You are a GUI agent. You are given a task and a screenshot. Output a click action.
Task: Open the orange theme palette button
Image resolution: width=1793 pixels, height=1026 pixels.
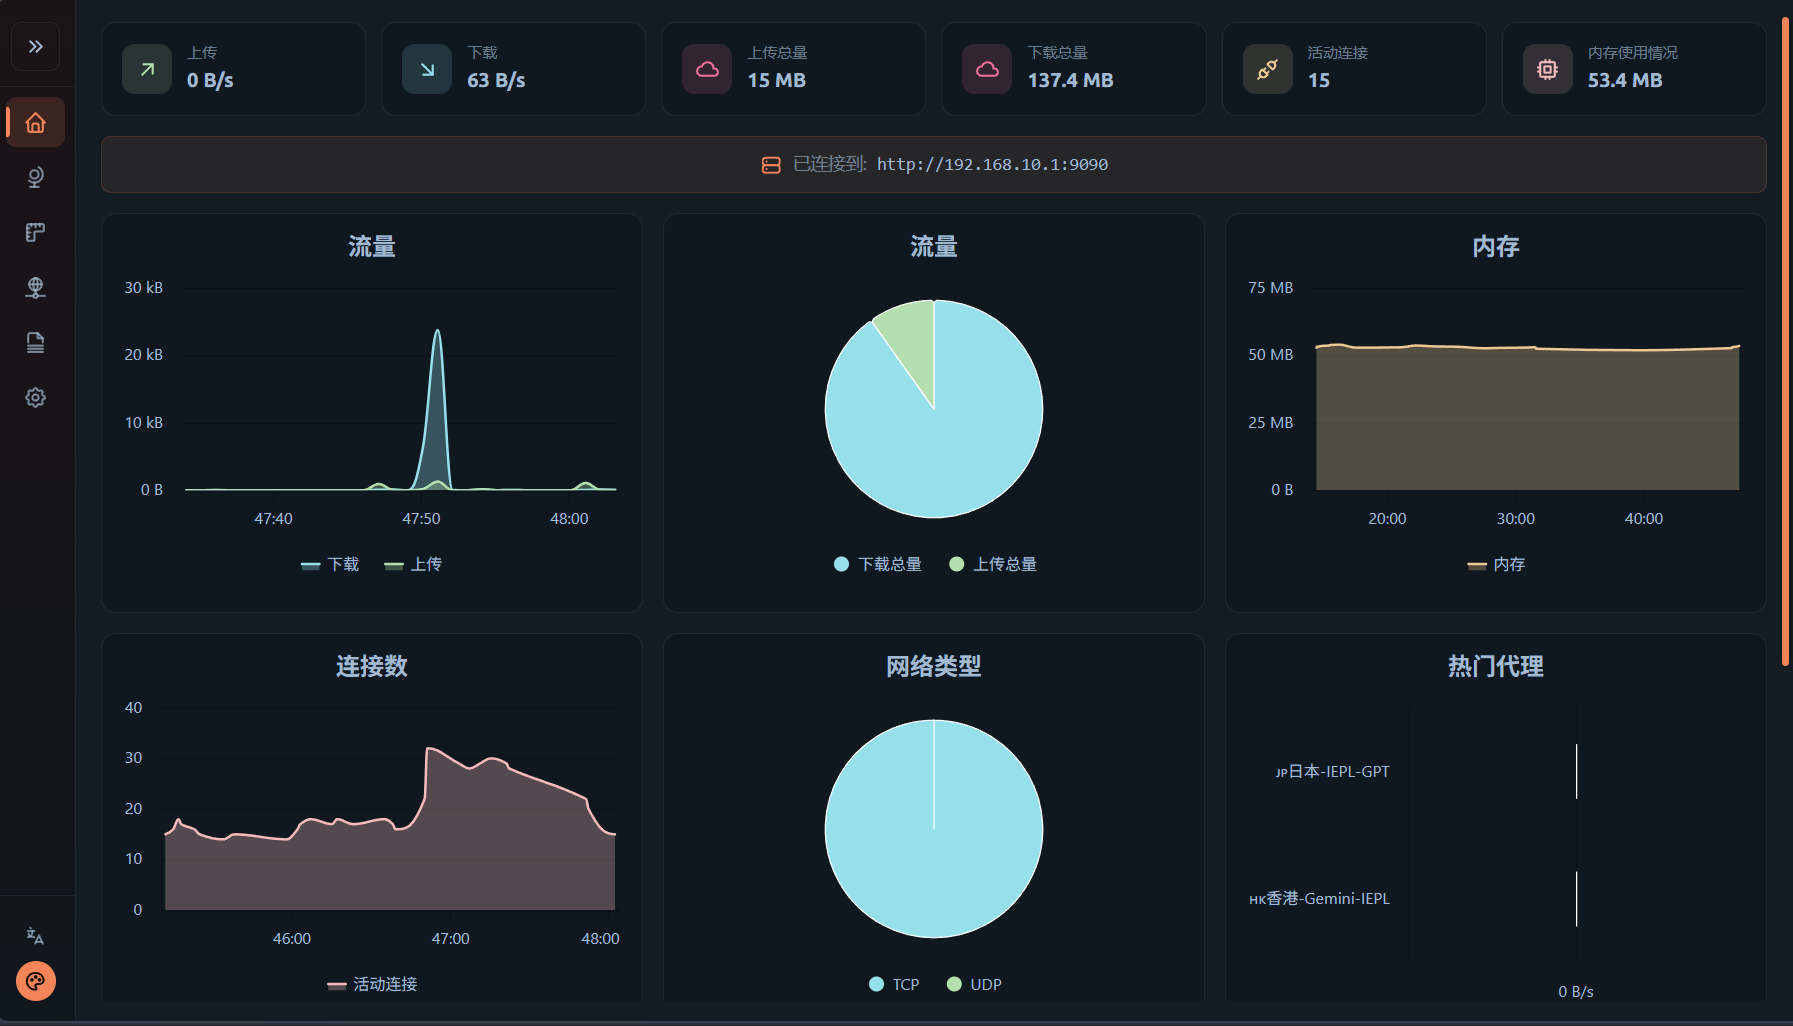[x=36, y=981]
